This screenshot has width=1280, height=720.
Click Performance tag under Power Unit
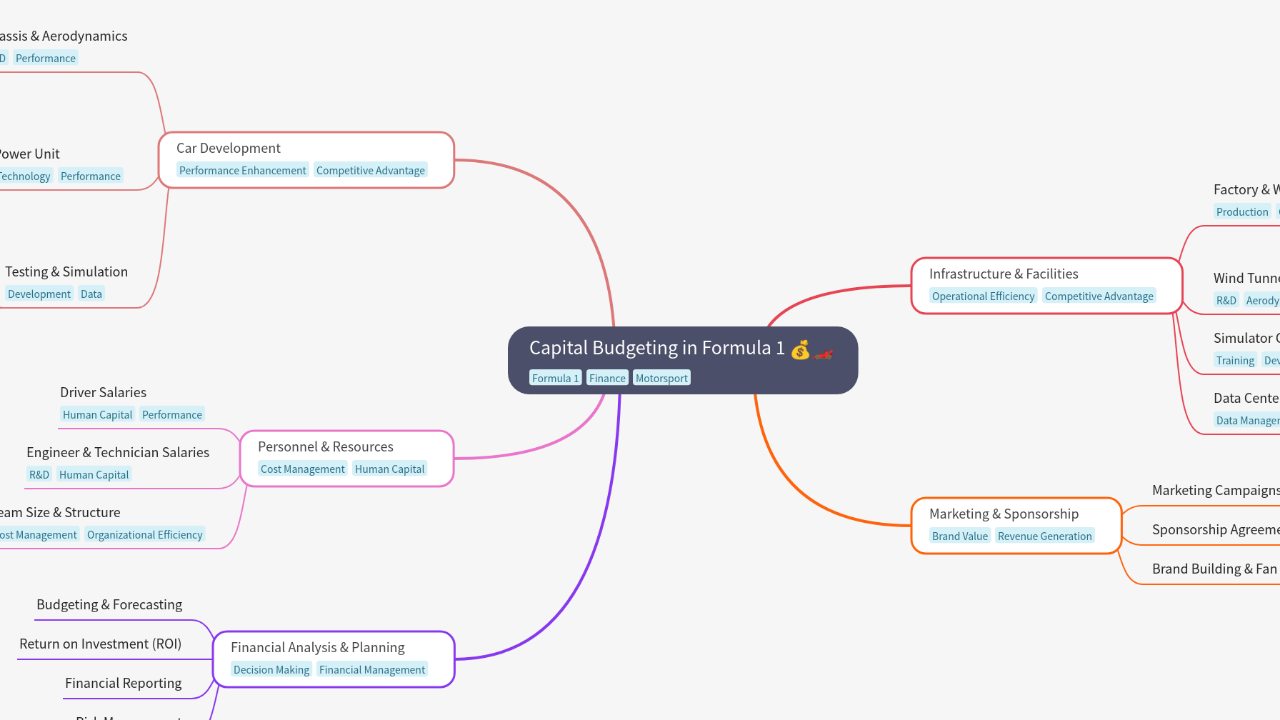[90, 176]
